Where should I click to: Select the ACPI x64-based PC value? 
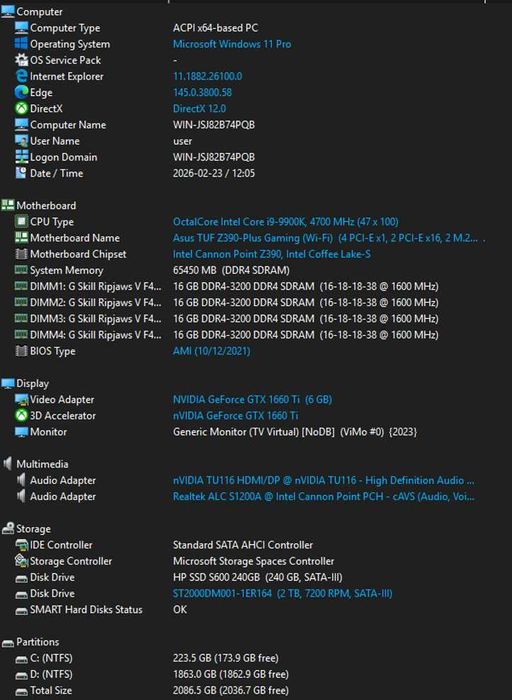point(215,28)
